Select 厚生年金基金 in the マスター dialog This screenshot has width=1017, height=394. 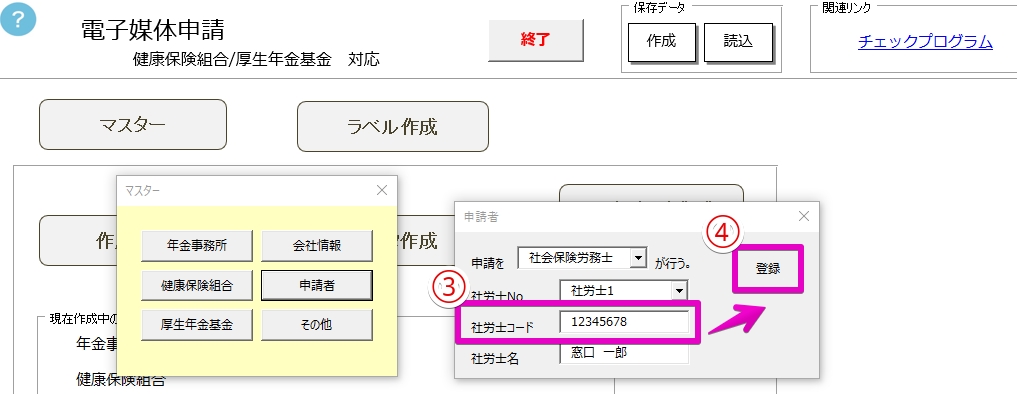pyautogui.click(x=197, y=325)
